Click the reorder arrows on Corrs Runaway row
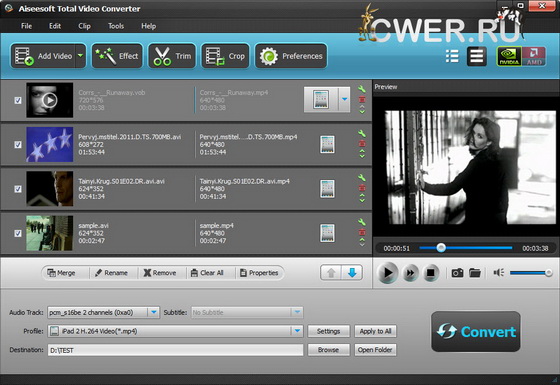The image size is (560, 385). [362, 109]
